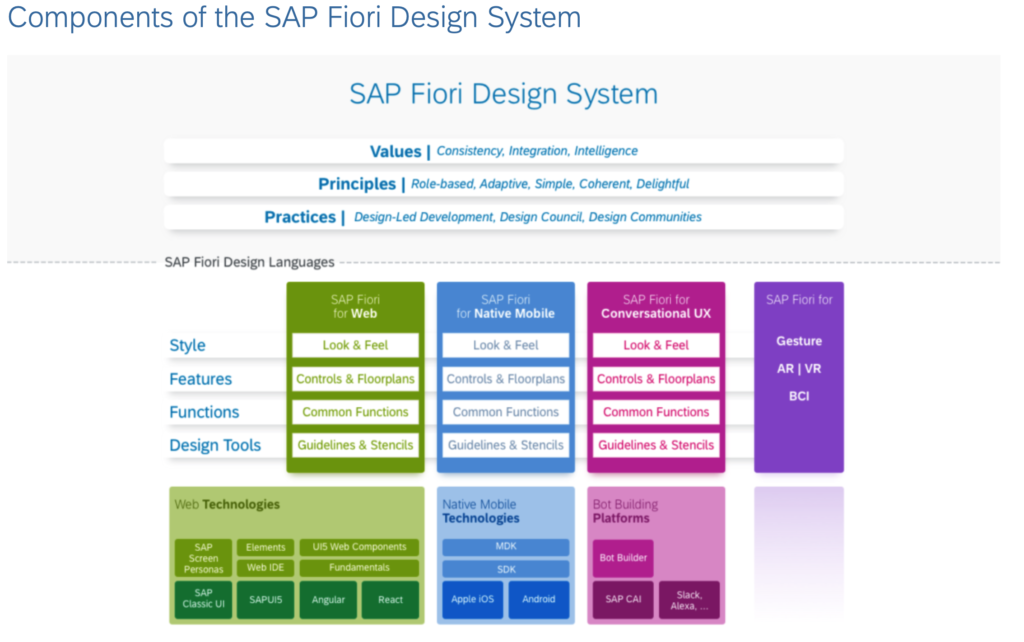1024x642 pixels.
Task: Choose the Apple iOS box
Action: coord(473,599)
